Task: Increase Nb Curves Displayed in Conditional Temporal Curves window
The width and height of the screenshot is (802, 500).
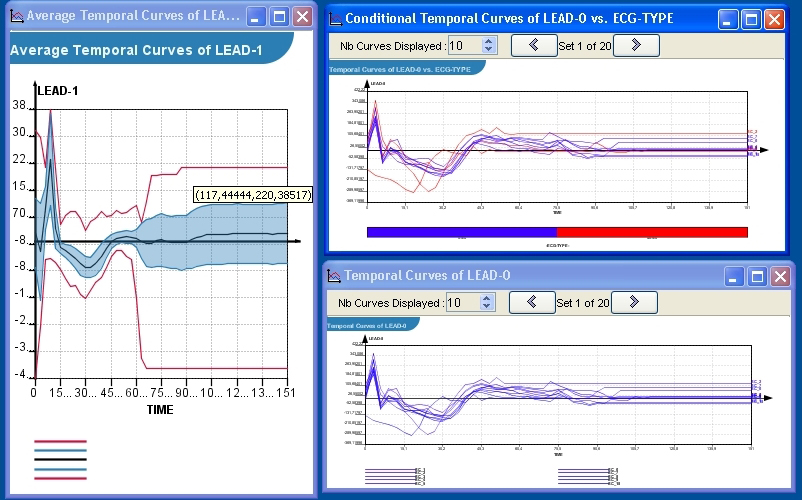Action: click(489, 41)
